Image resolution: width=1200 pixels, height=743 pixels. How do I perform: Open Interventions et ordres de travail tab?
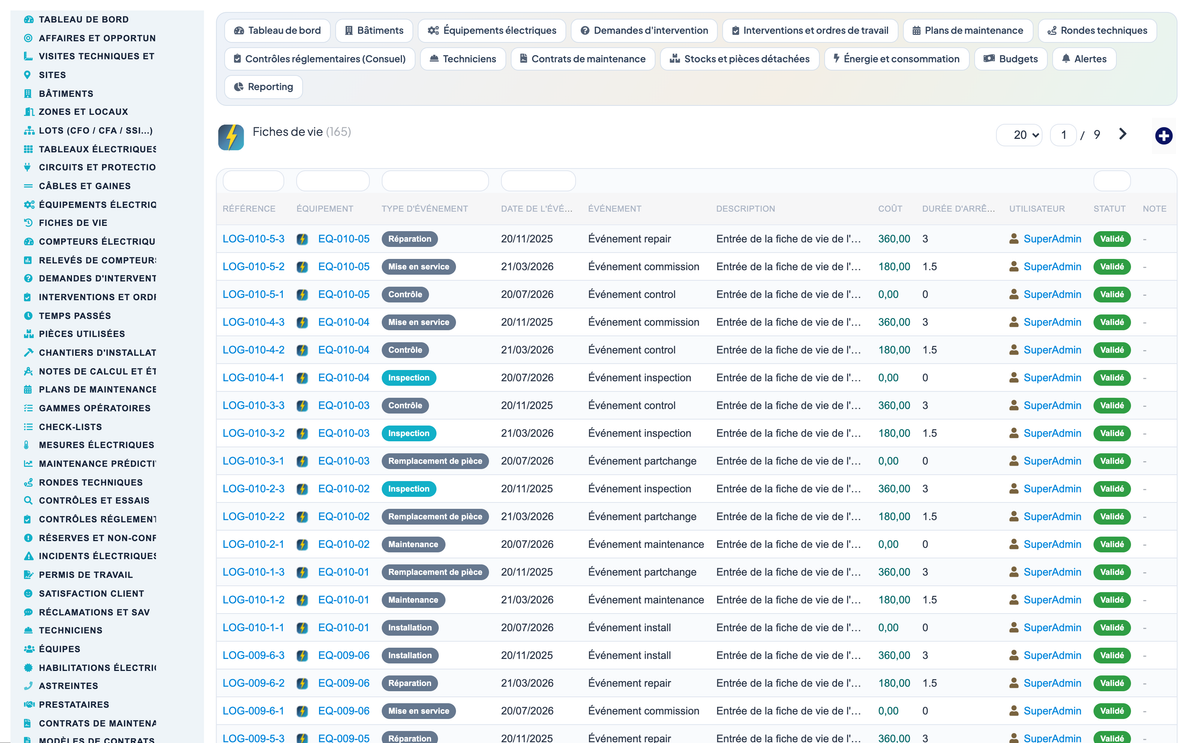(810, 31)
